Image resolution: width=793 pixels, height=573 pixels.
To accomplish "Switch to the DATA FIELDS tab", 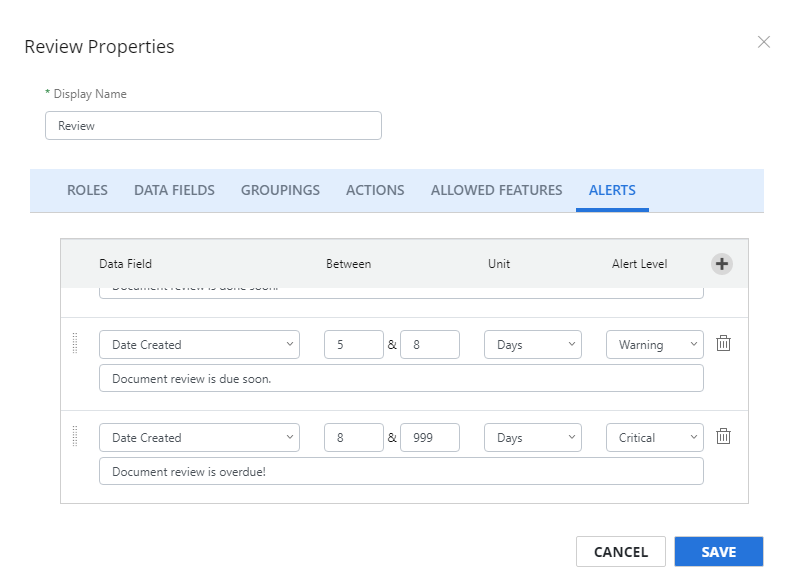I will pos(174,190).
